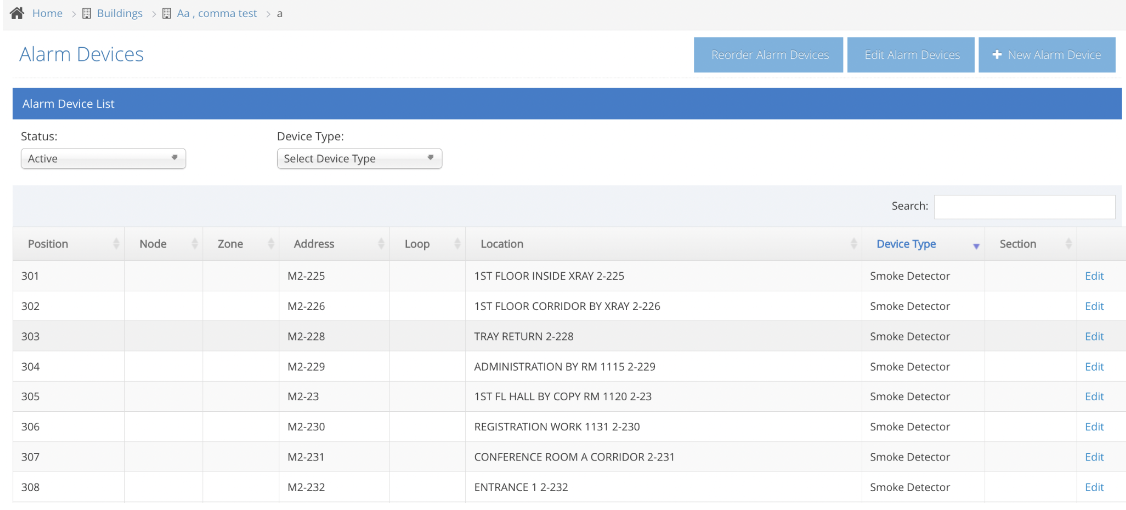Click ADMINISTRATION BY RM 1115 2-229 location
The height and width of the screenshot is (510, 1126).
pyautogui.click(x=564, y=366)
